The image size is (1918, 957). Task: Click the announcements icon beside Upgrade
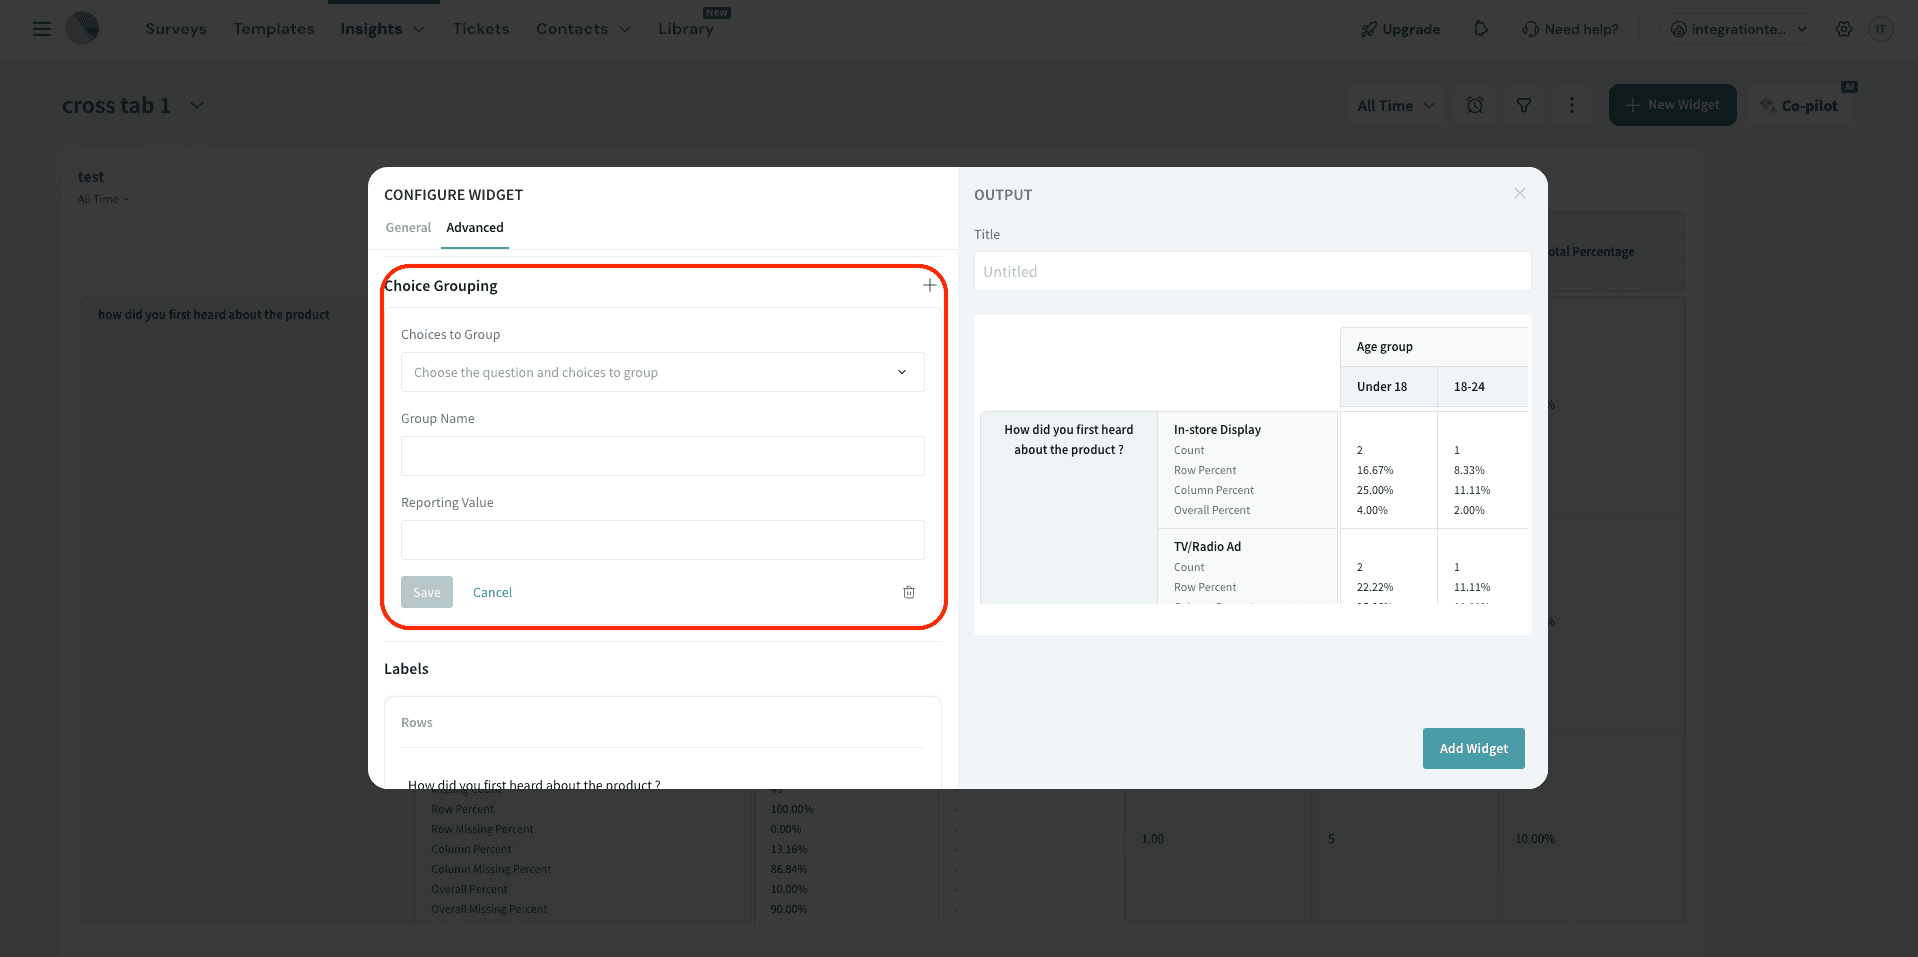click(x=1481, y=29)
